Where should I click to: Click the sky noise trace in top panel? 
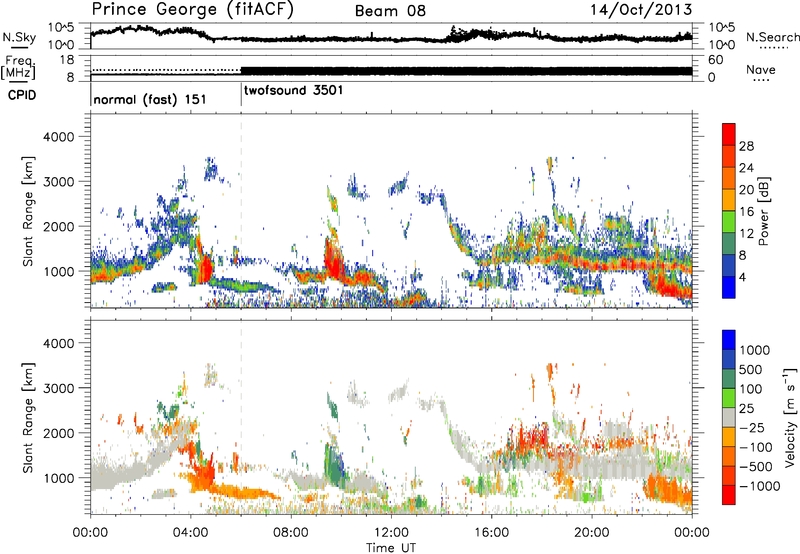click(391, 37)
